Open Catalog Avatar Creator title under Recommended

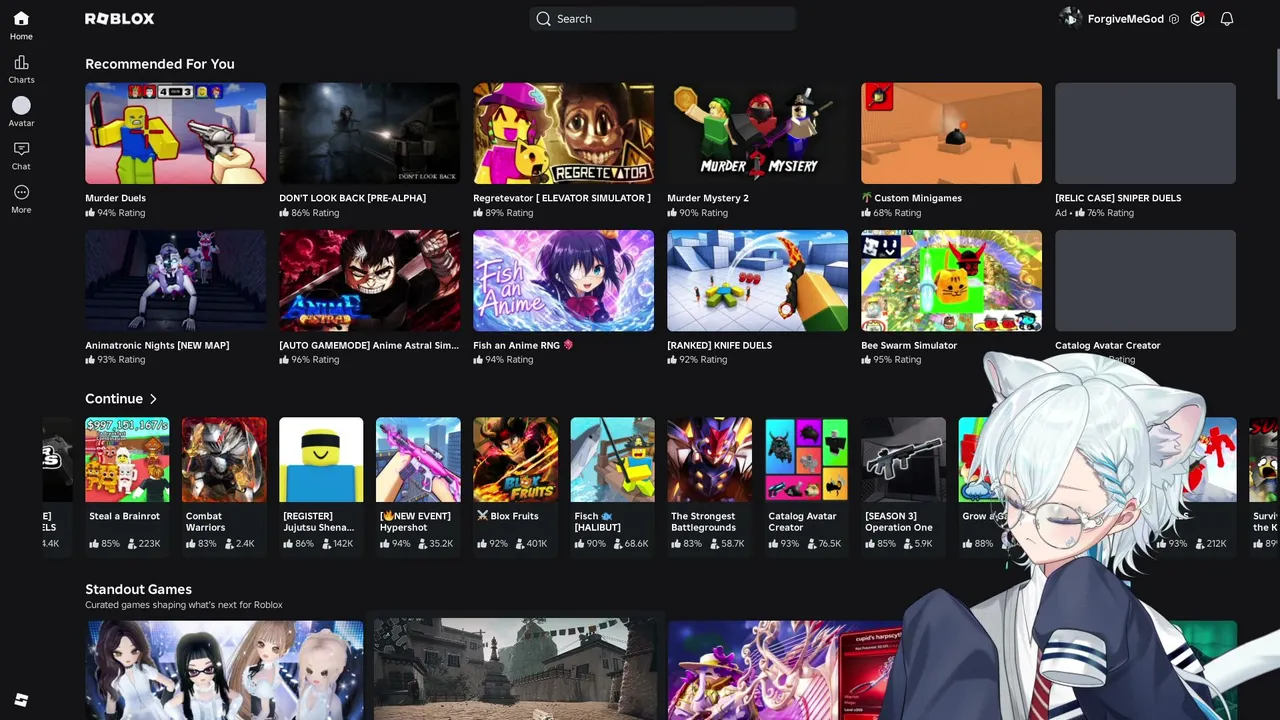pyautogui.click(x=1108, y=345)
